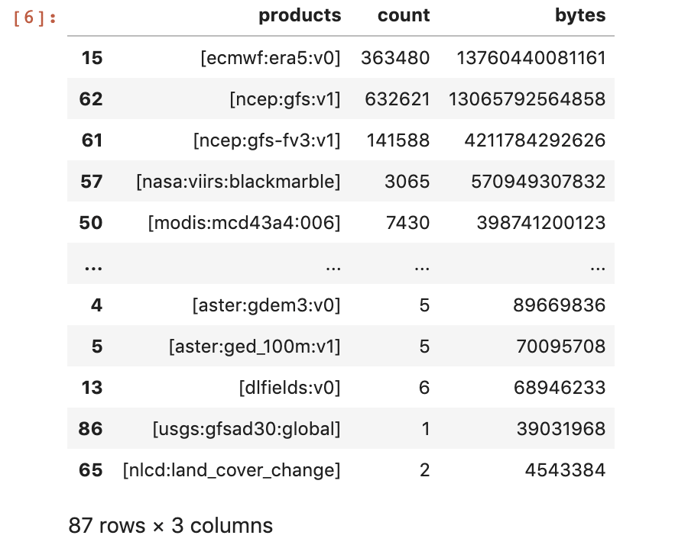Click the [ncep:gfs-fv3:v1] product cell
688x545 pixels.
tap(267, 140)
